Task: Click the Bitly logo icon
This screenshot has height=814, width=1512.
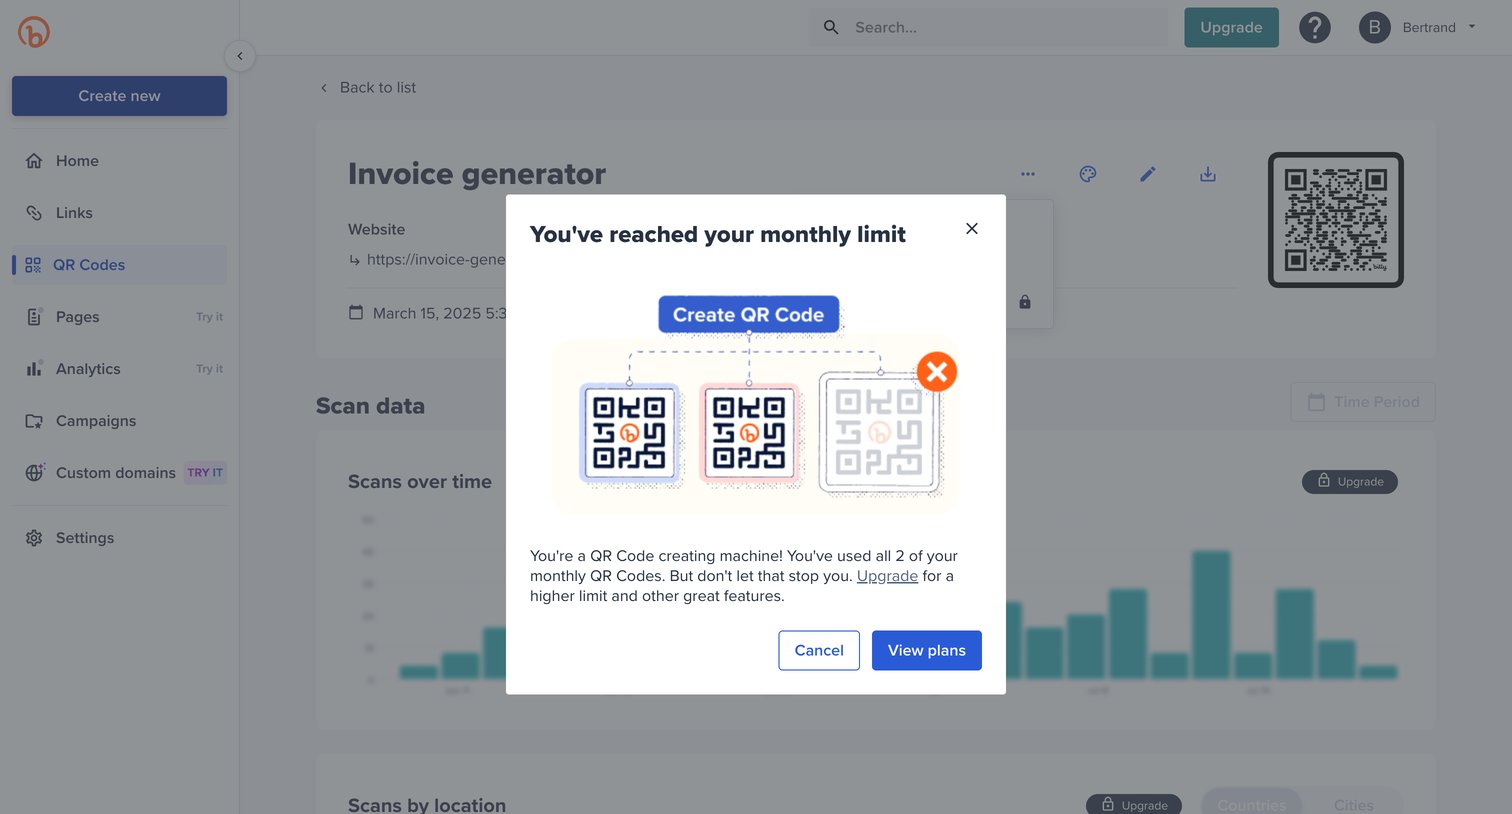Action: tap(33, 32)
